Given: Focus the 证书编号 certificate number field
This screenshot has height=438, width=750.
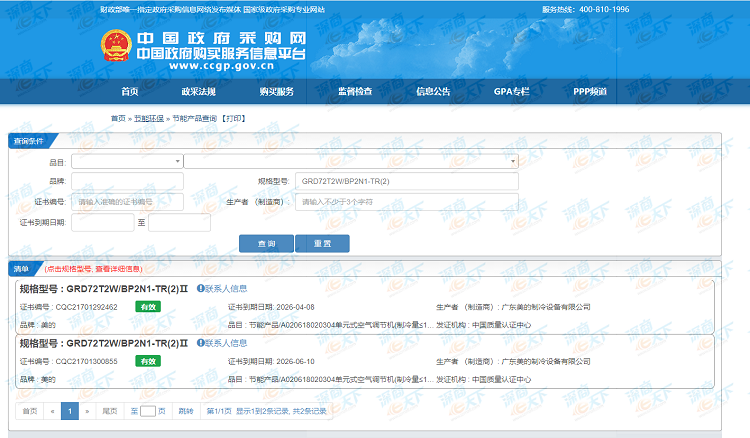Looking at the screenshot, I should pyautogui.click(x=127, y=202).
